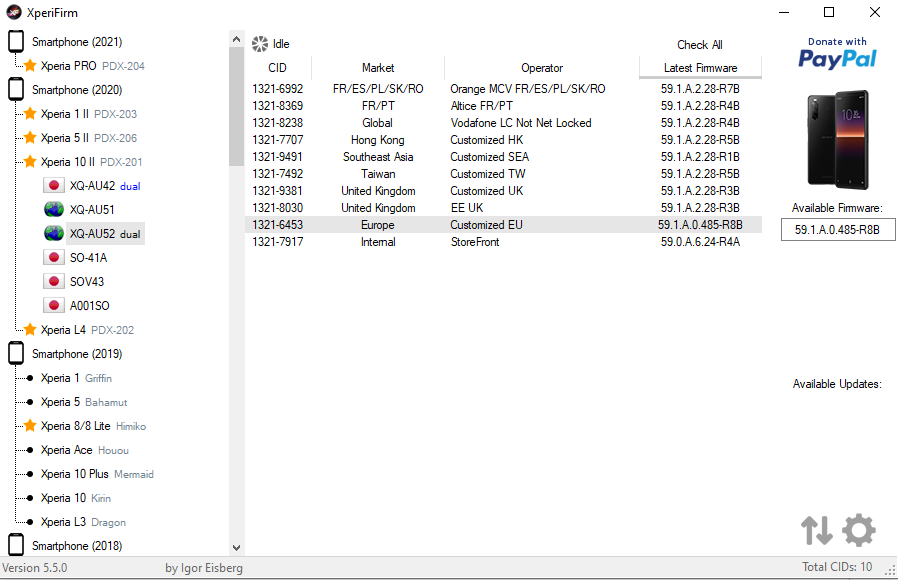Image resolution: width=898 pixels, height=580 pixels.
Task: Select Xperia 10 Kirin
Action: tap(76, 498)
